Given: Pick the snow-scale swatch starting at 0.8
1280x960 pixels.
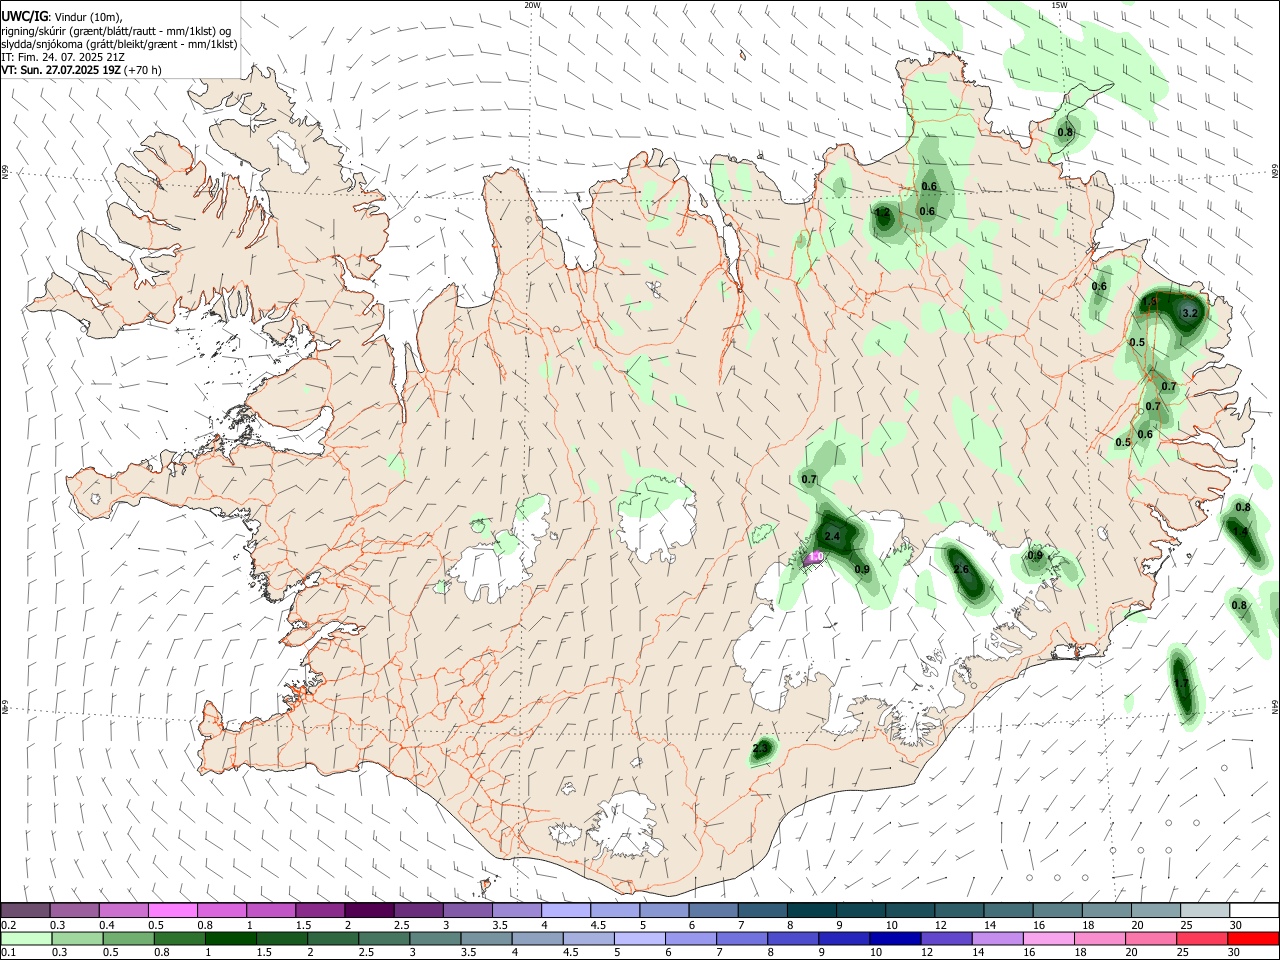Looking at the screenshot, I should [221, 911].
